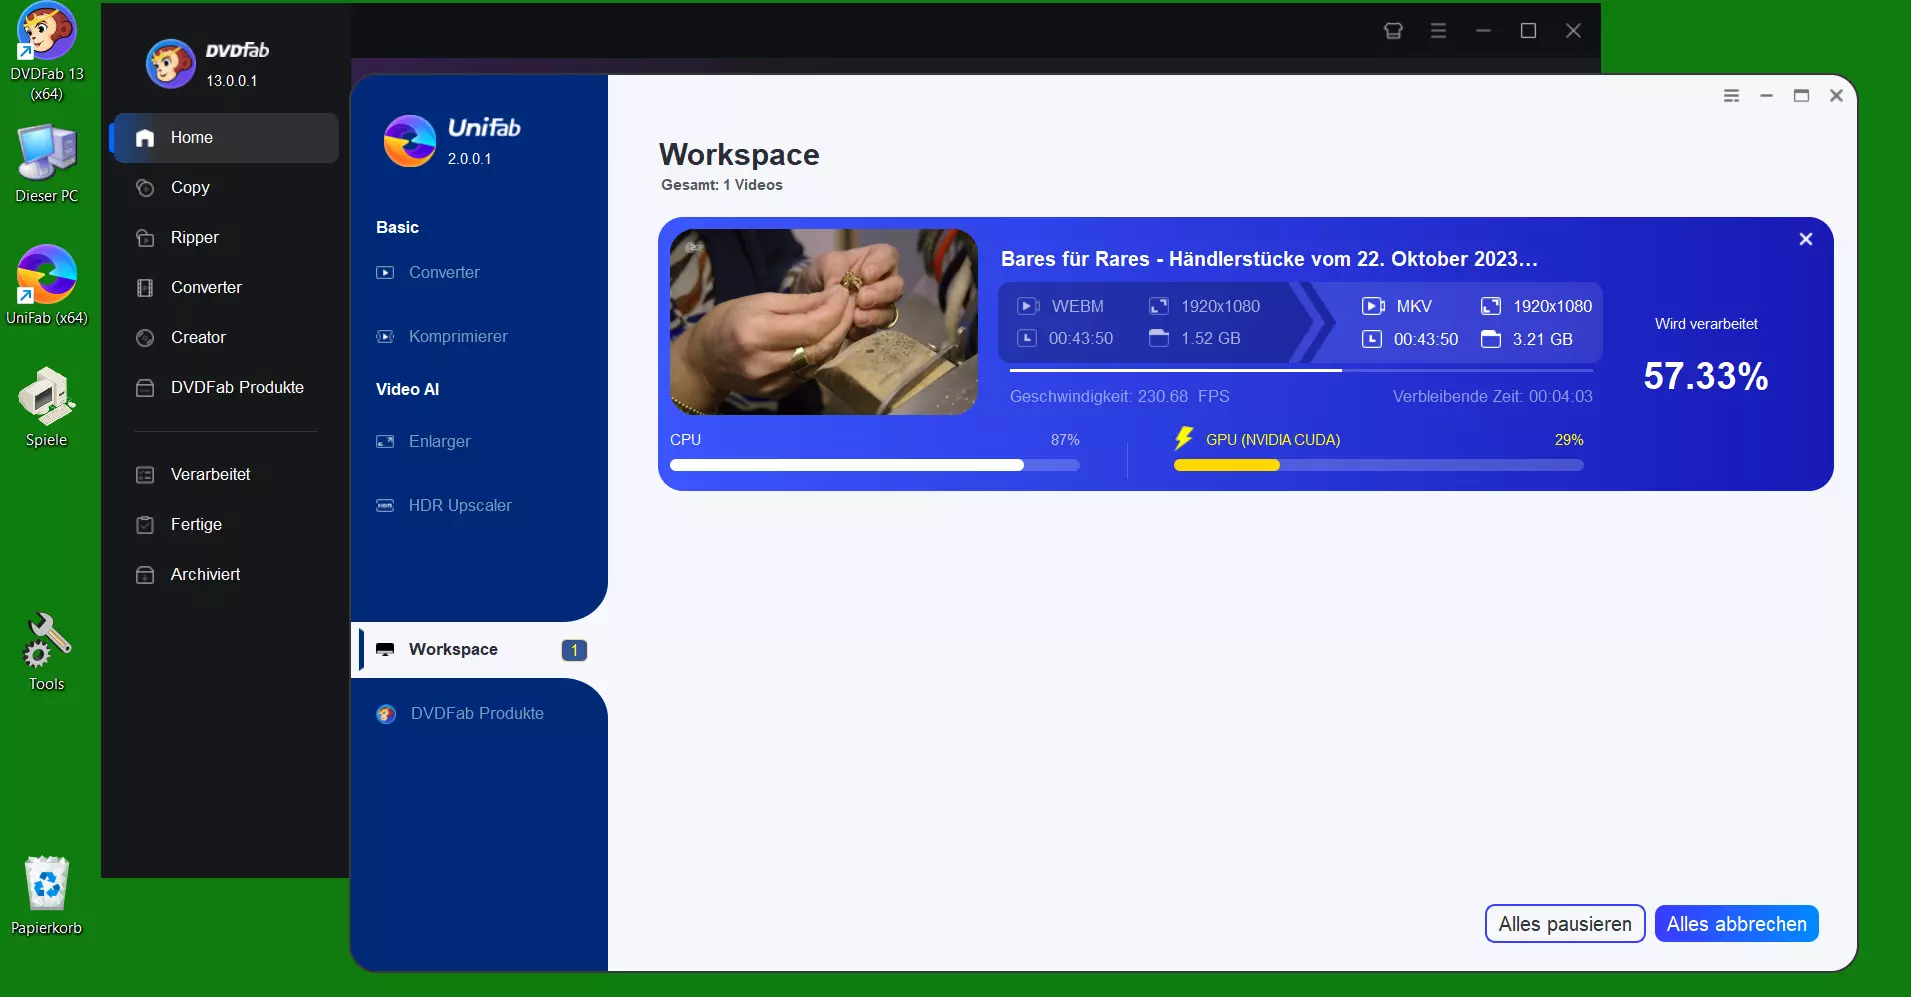Maximize the UniFab window

point(1802,96)
